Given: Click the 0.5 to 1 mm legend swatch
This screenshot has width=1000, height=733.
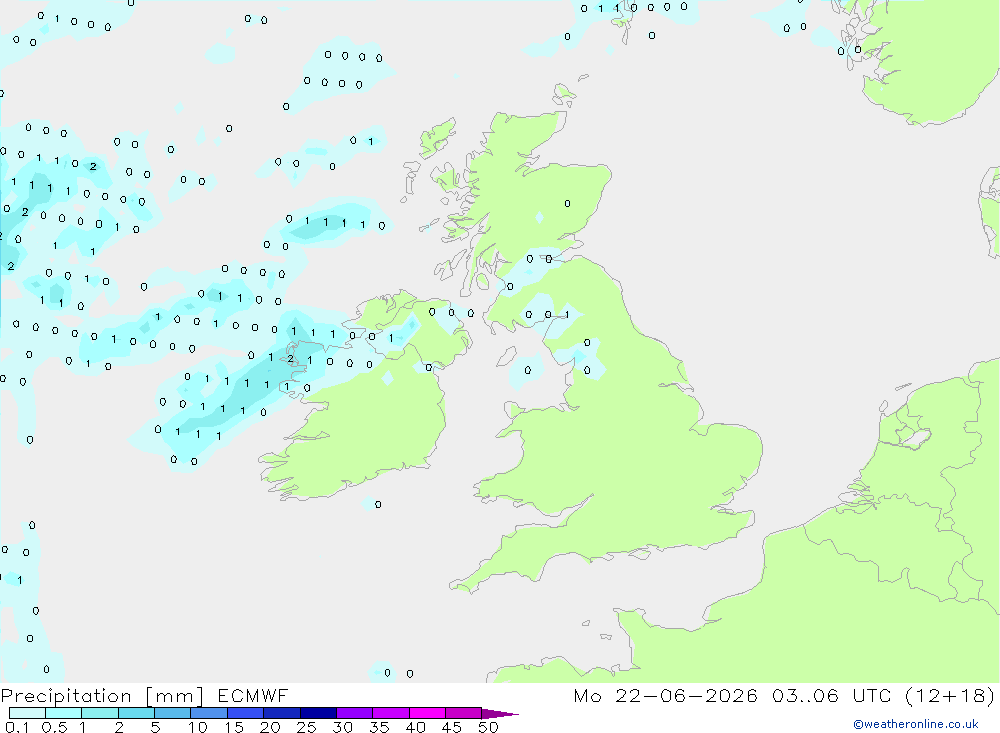Looking at the screenshot, I should [x=64, y=713].
